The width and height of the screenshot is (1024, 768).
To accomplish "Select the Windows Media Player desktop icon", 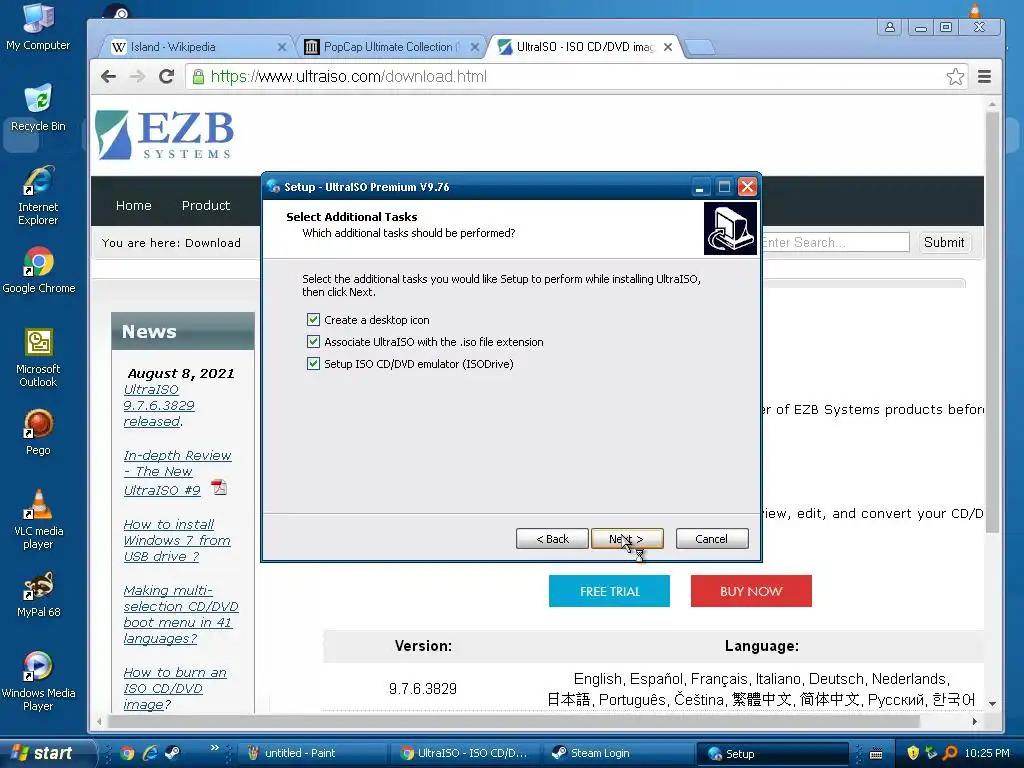I will pyautogui.click(x=38, y=681).
